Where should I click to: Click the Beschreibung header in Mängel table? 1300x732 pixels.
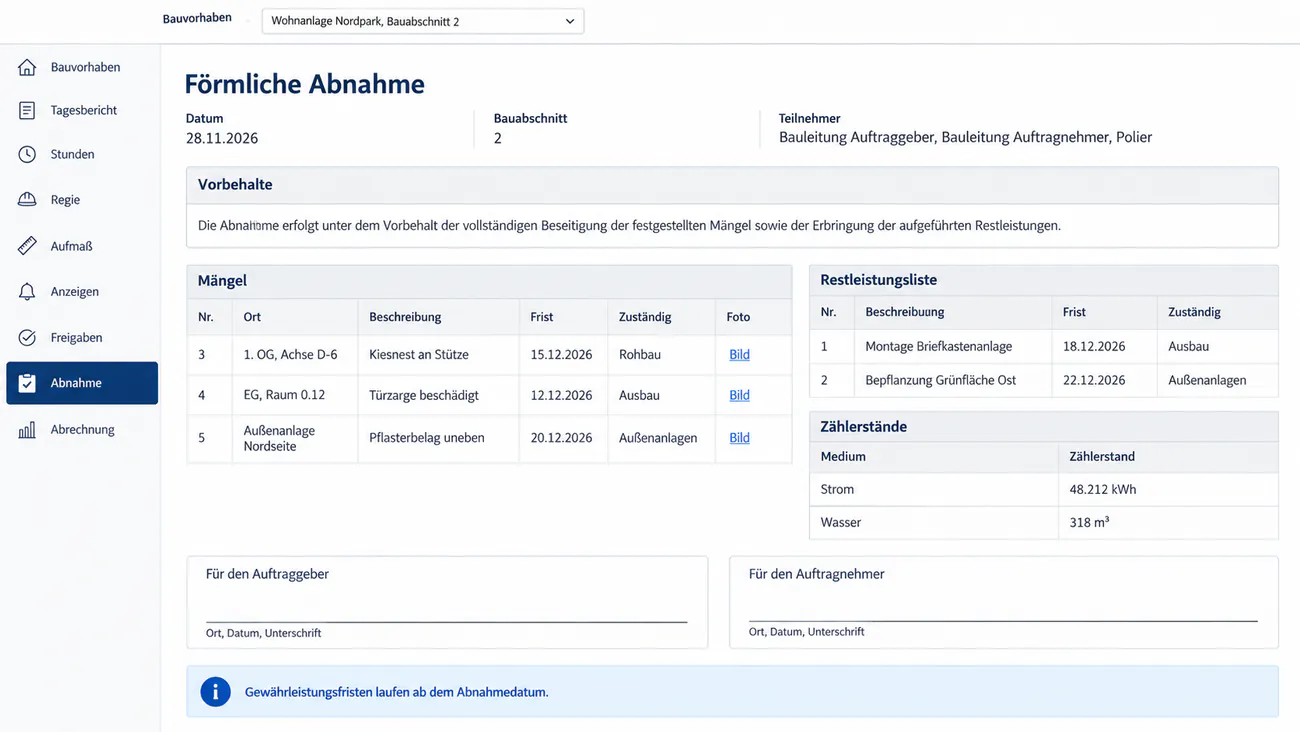coord(405,317)
